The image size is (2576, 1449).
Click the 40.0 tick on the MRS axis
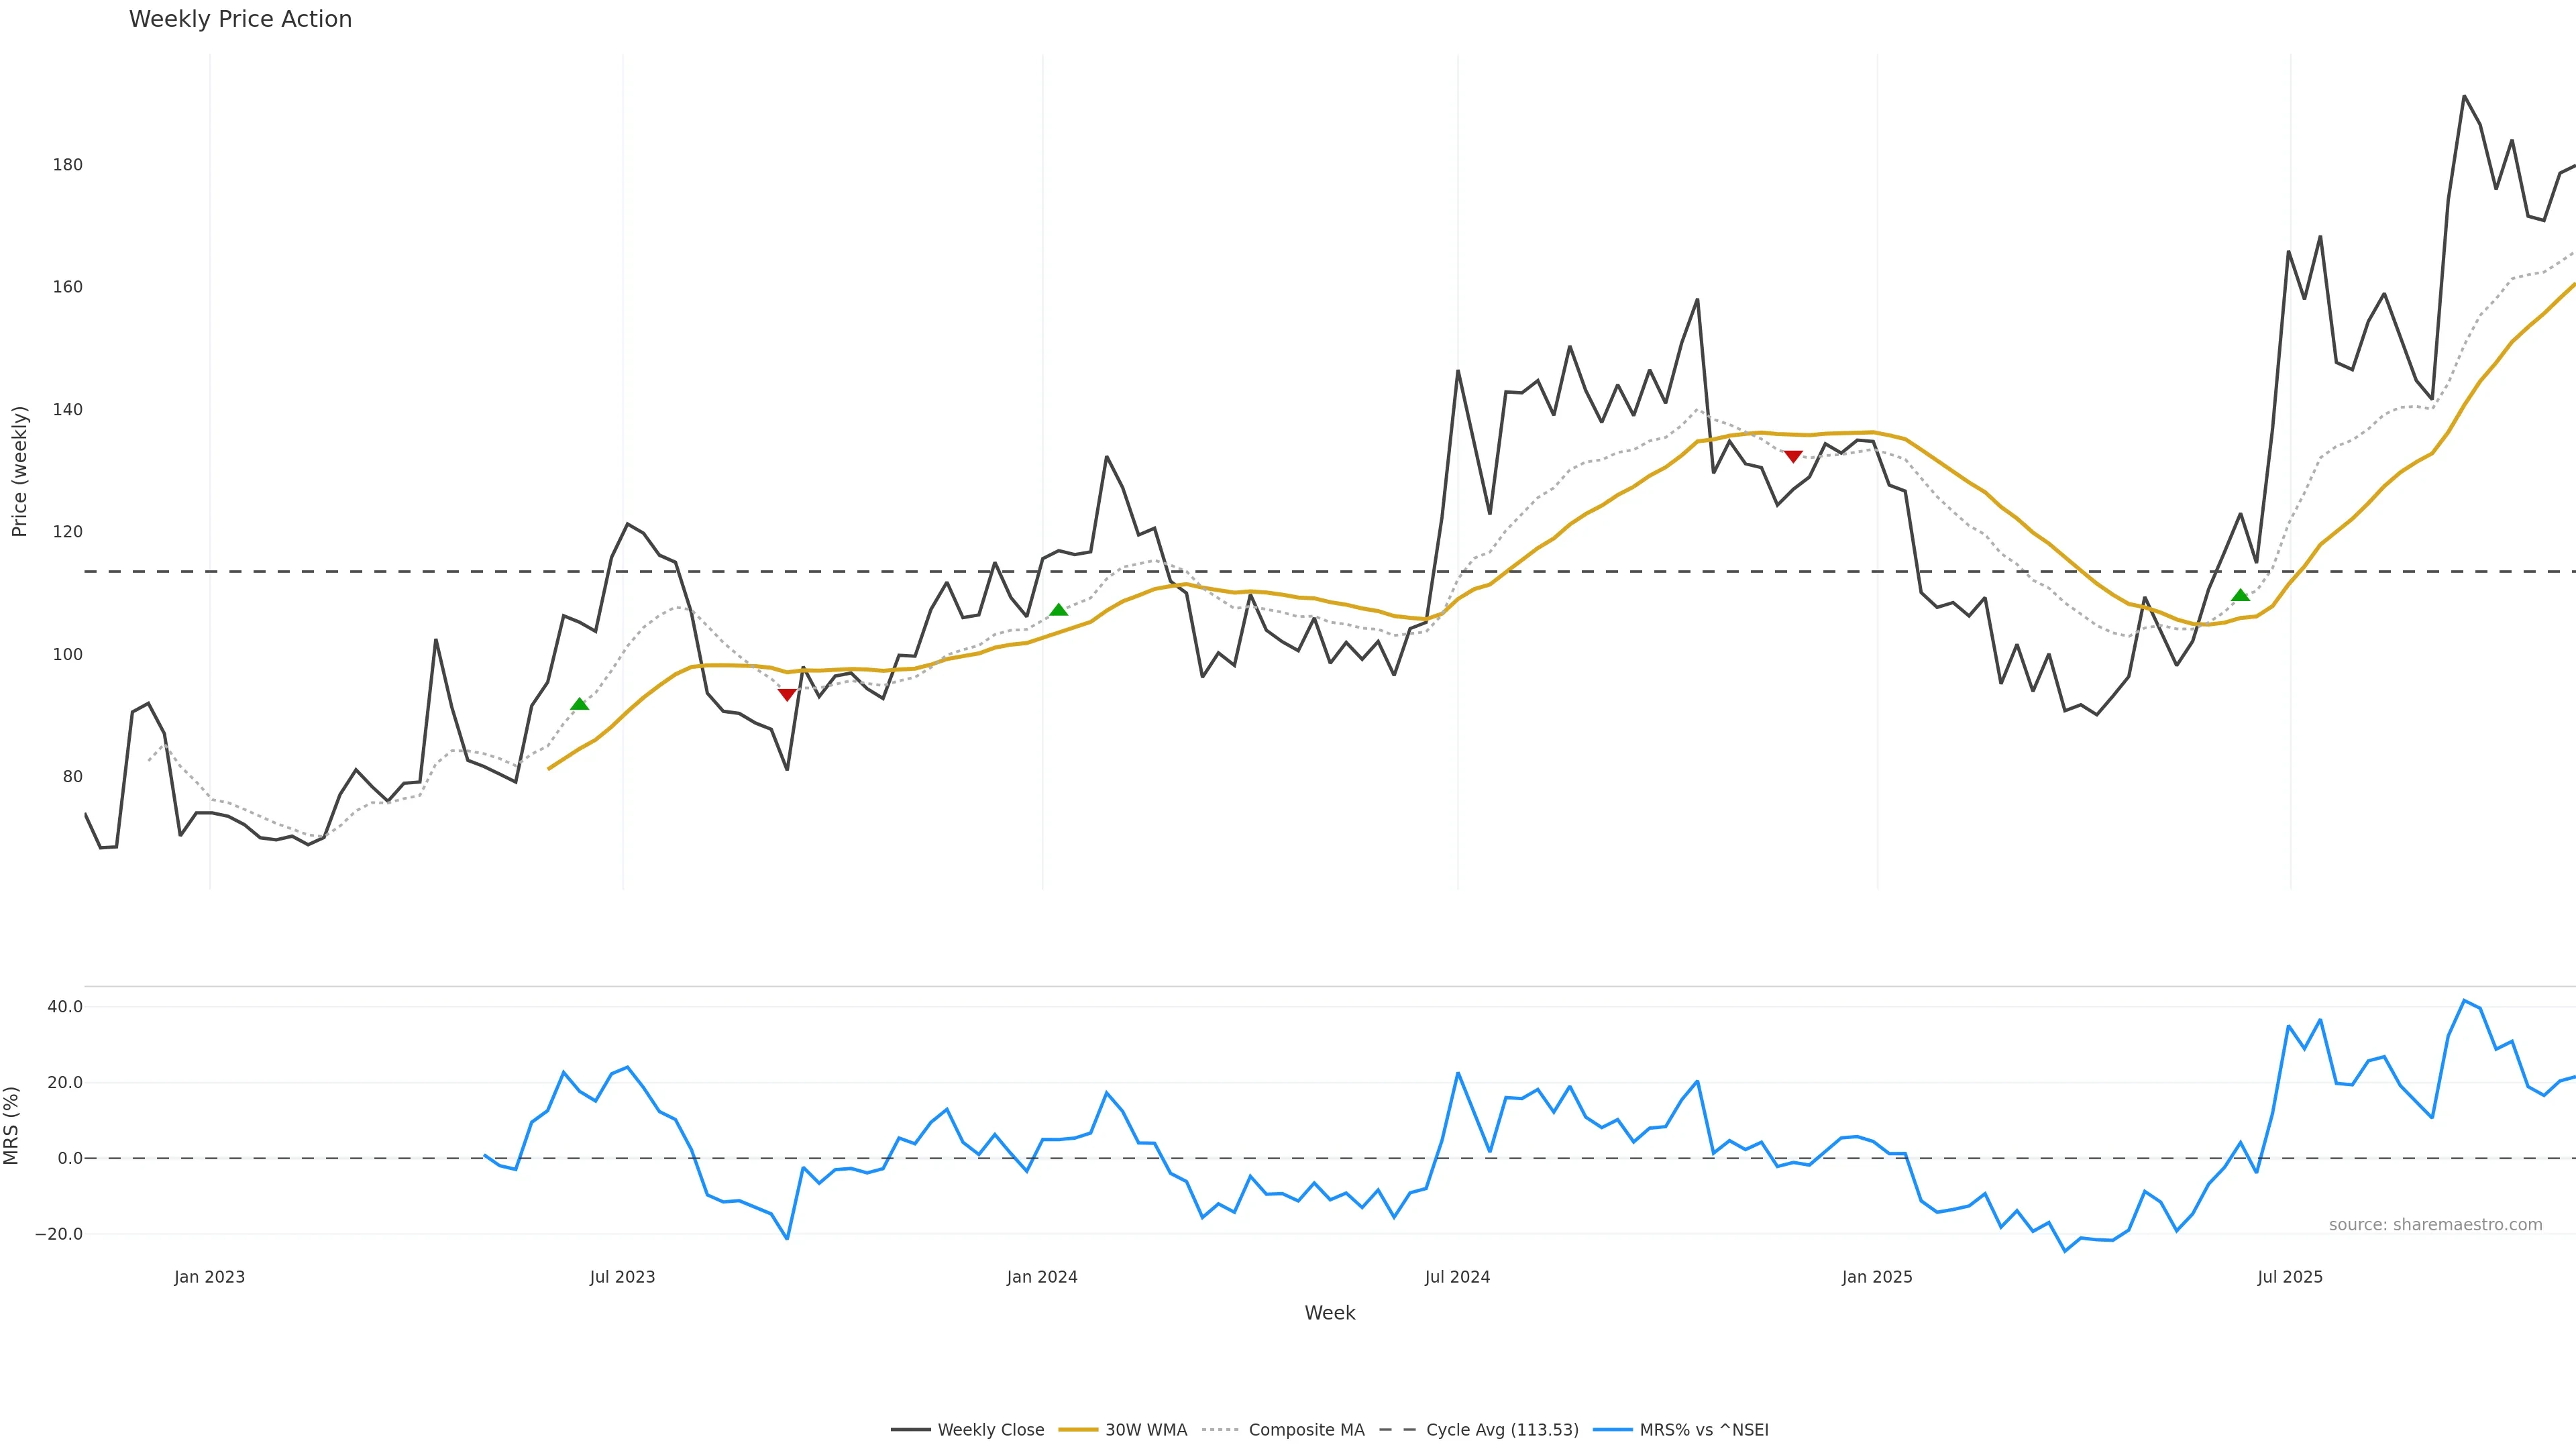65,1007
